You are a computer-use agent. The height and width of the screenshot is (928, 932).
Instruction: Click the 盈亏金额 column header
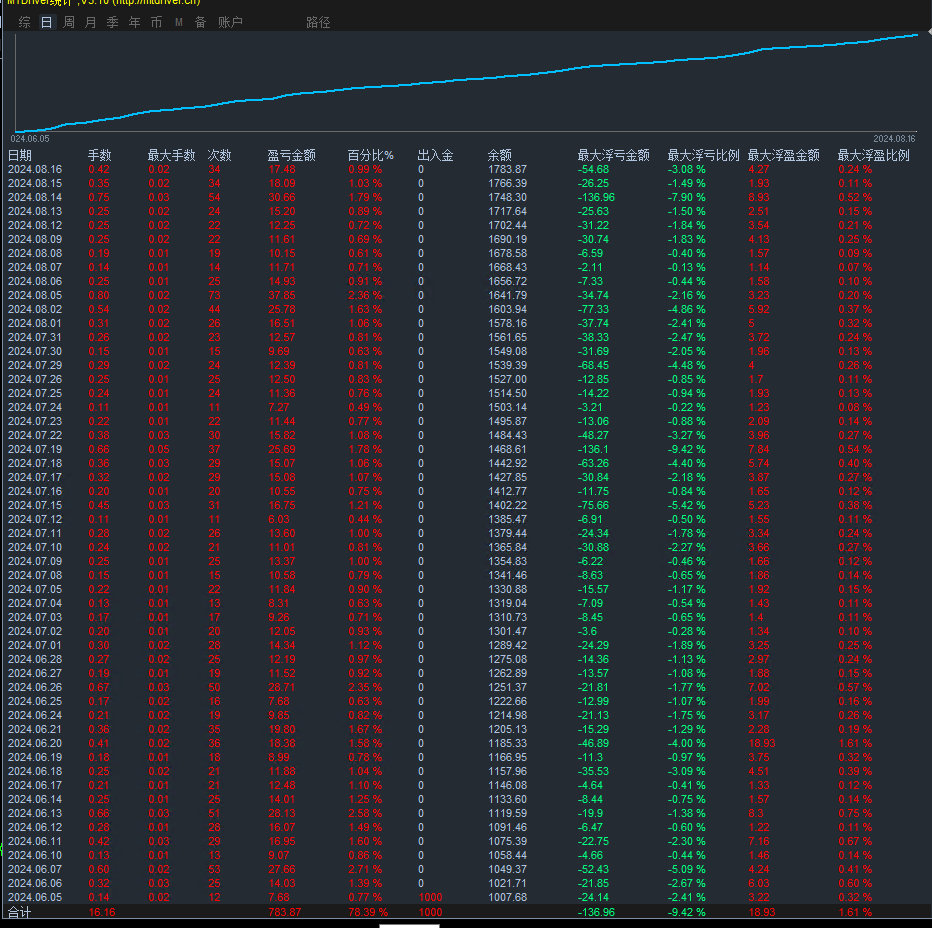[292, 155]
